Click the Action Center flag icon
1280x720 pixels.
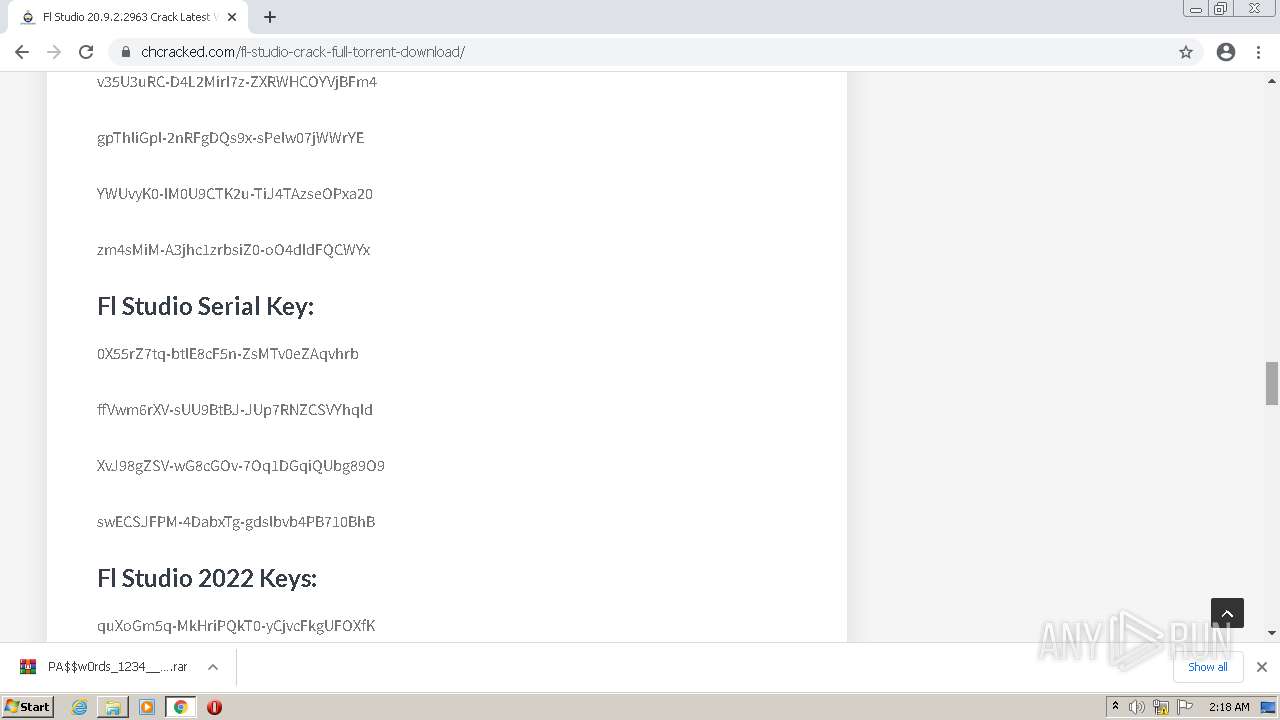click(1184, 707)
